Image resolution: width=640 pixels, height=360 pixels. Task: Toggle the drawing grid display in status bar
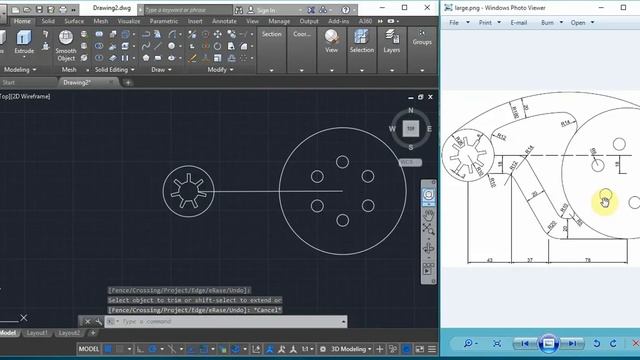(x=108, y=349)
